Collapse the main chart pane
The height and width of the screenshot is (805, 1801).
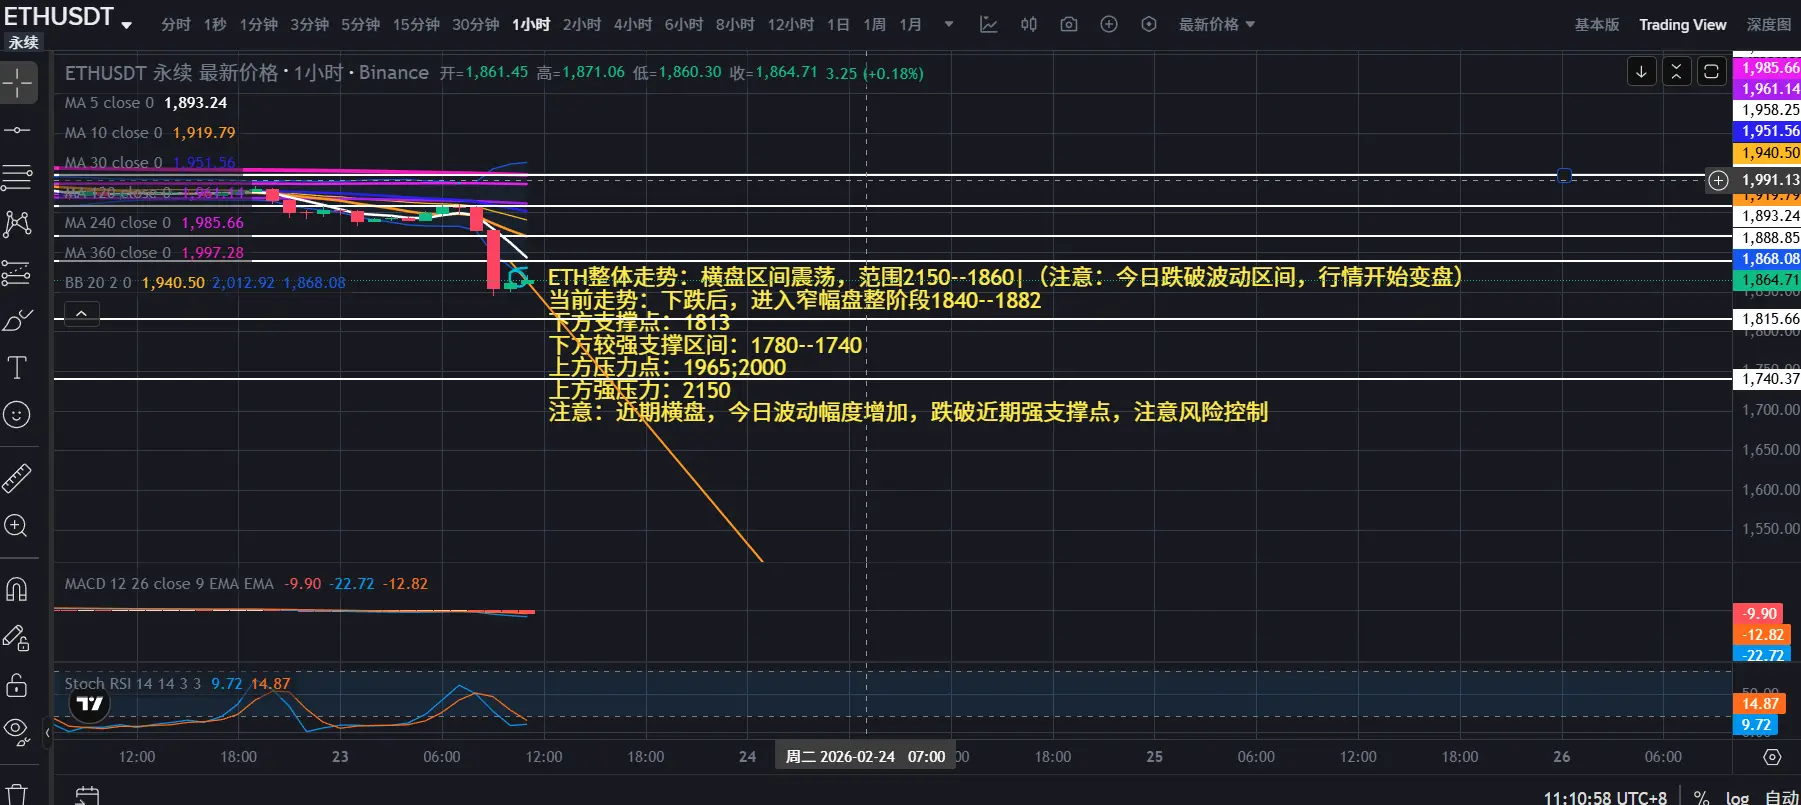(x=1677, y=71)
